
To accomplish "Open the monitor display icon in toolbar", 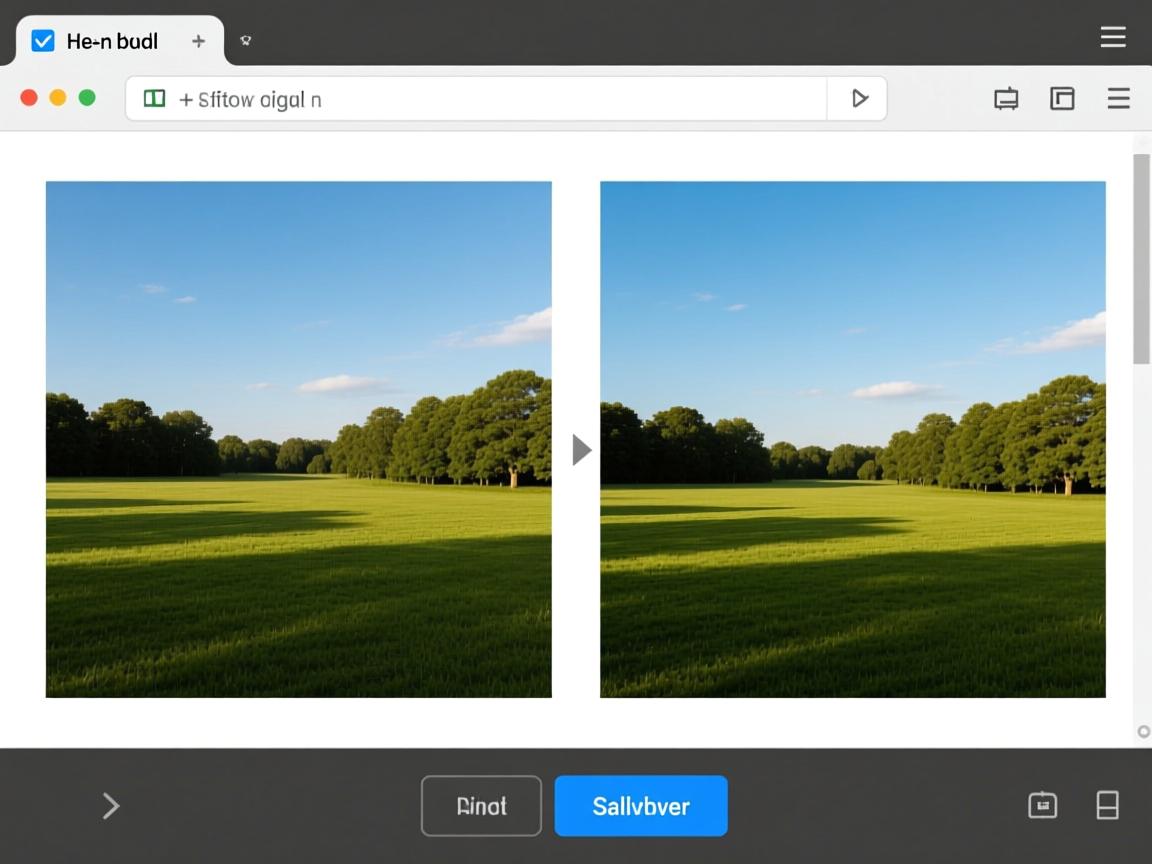I will tap(1006, 98).
